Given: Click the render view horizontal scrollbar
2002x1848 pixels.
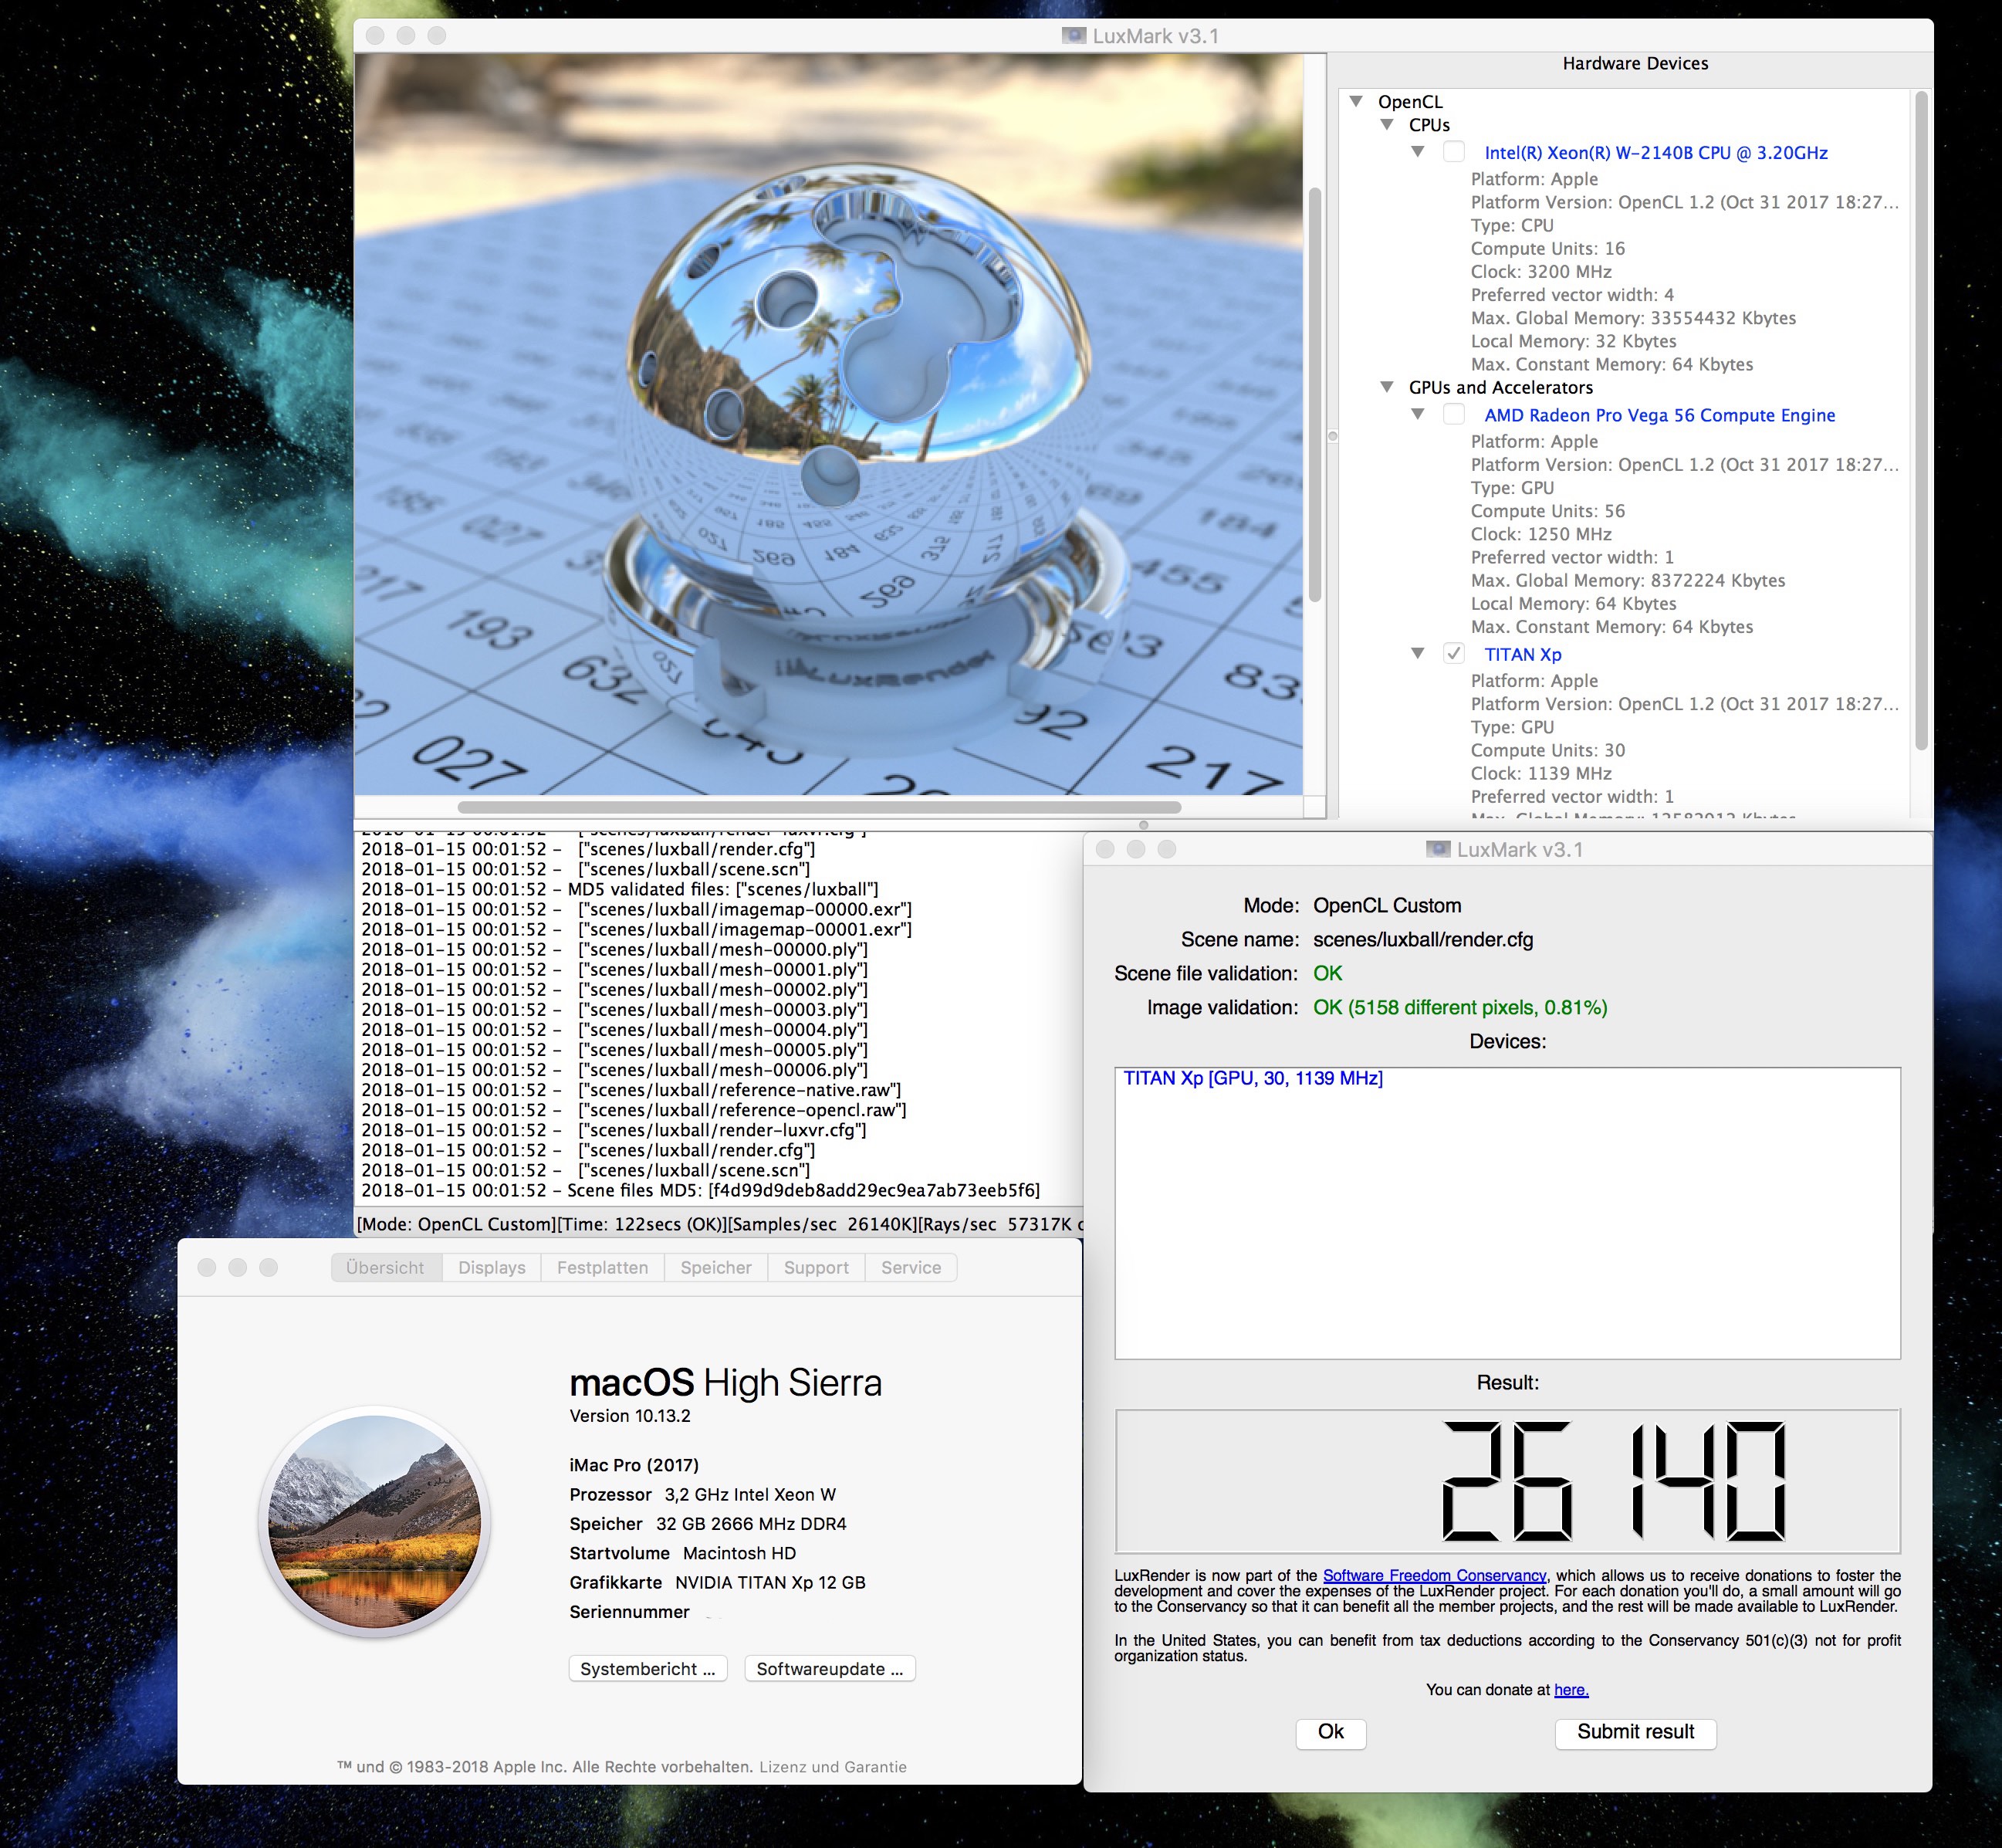Looking at the screenshot, I should pos(819,806).
